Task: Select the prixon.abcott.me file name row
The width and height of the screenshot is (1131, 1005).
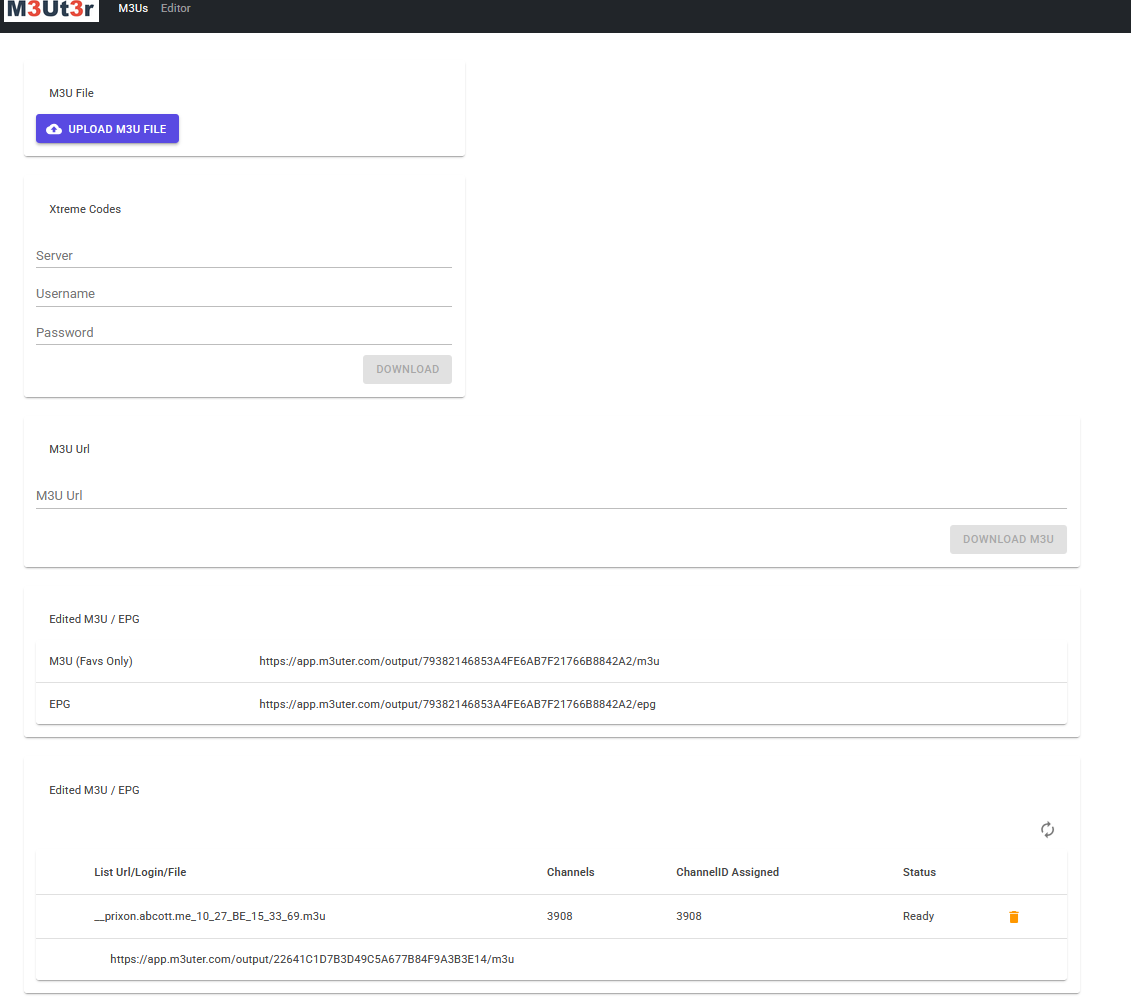Action: click(x=209, y=916)
